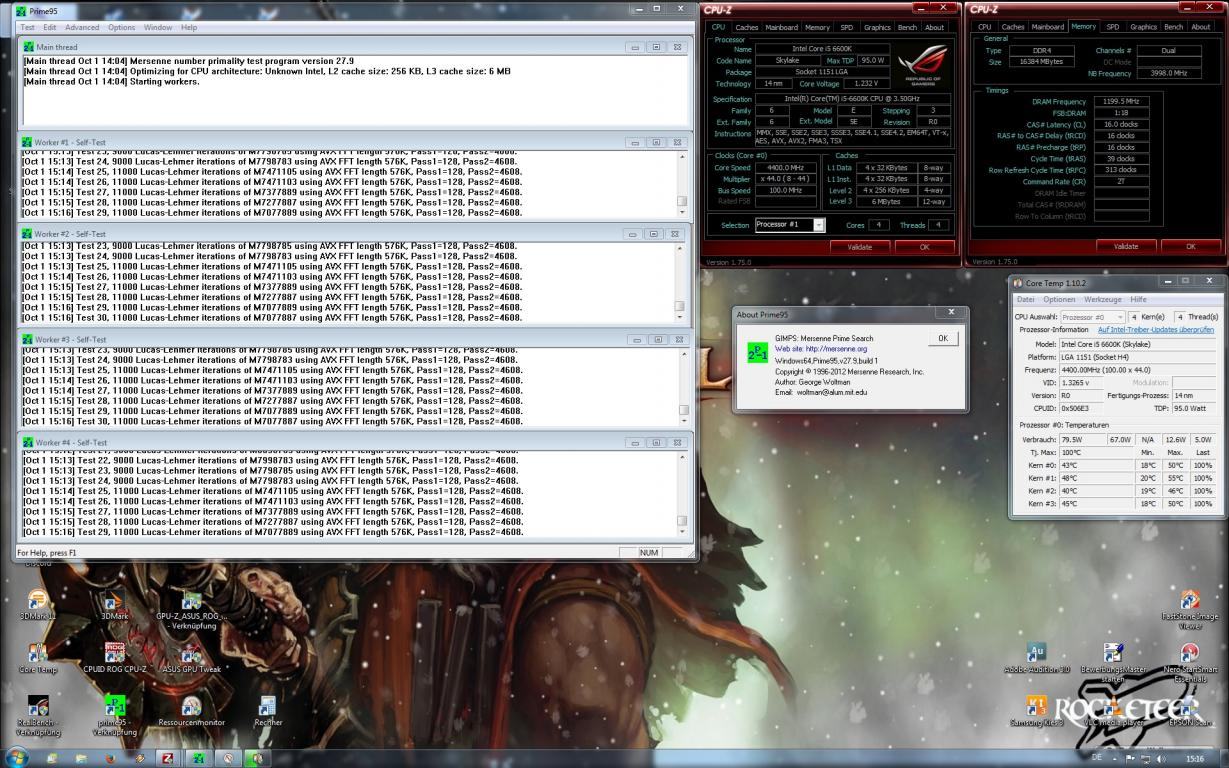Image resolution: width=1229 pixels, height=768 pixels.
Task: Click OK in the right CPU-Z window
Action: [x=1190, y=246]
